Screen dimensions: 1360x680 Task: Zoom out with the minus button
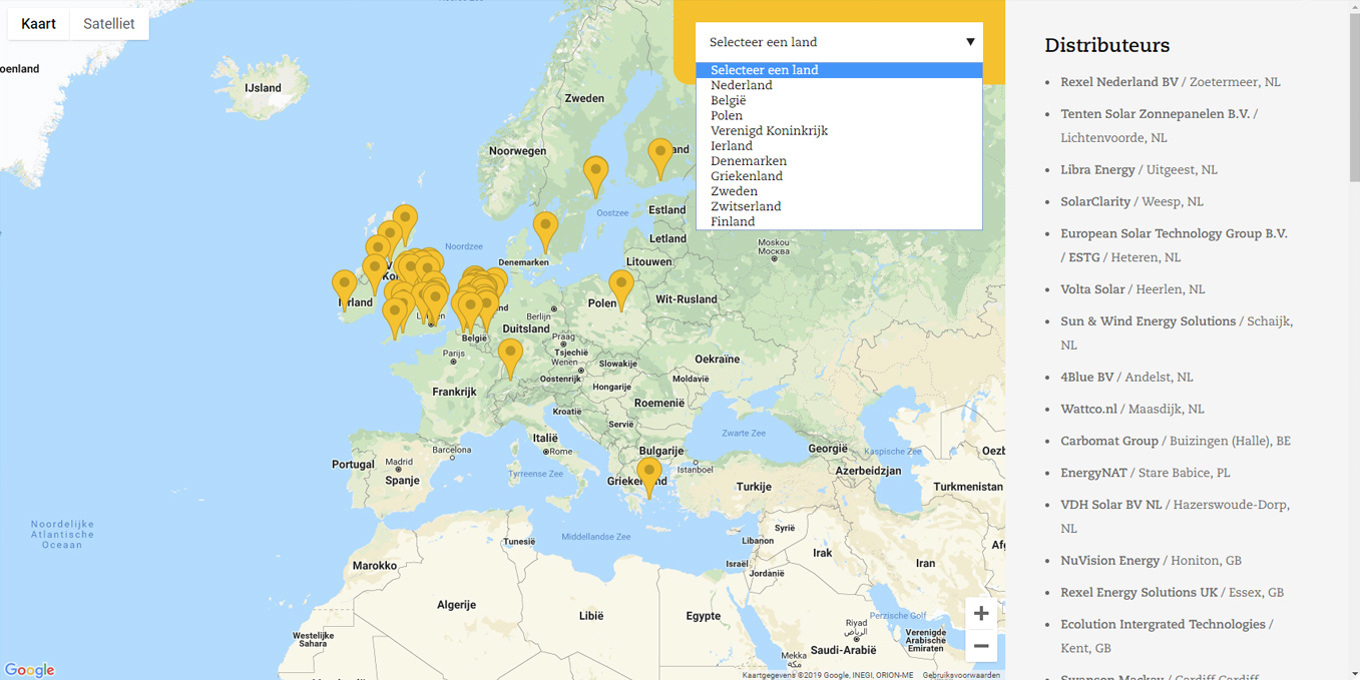[x=980, y=646]
